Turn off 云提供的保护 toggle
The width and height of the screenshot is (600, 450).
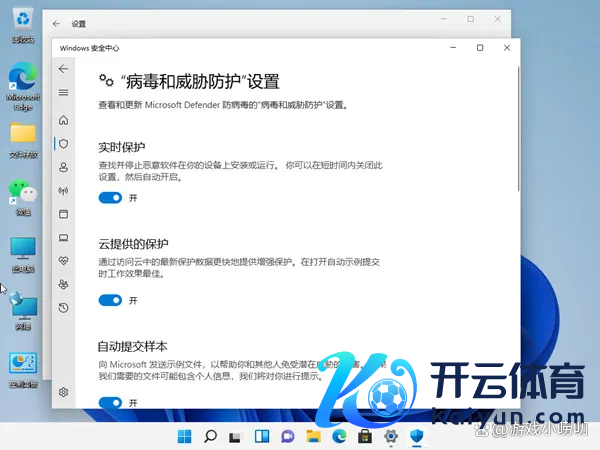coord(110,300)
